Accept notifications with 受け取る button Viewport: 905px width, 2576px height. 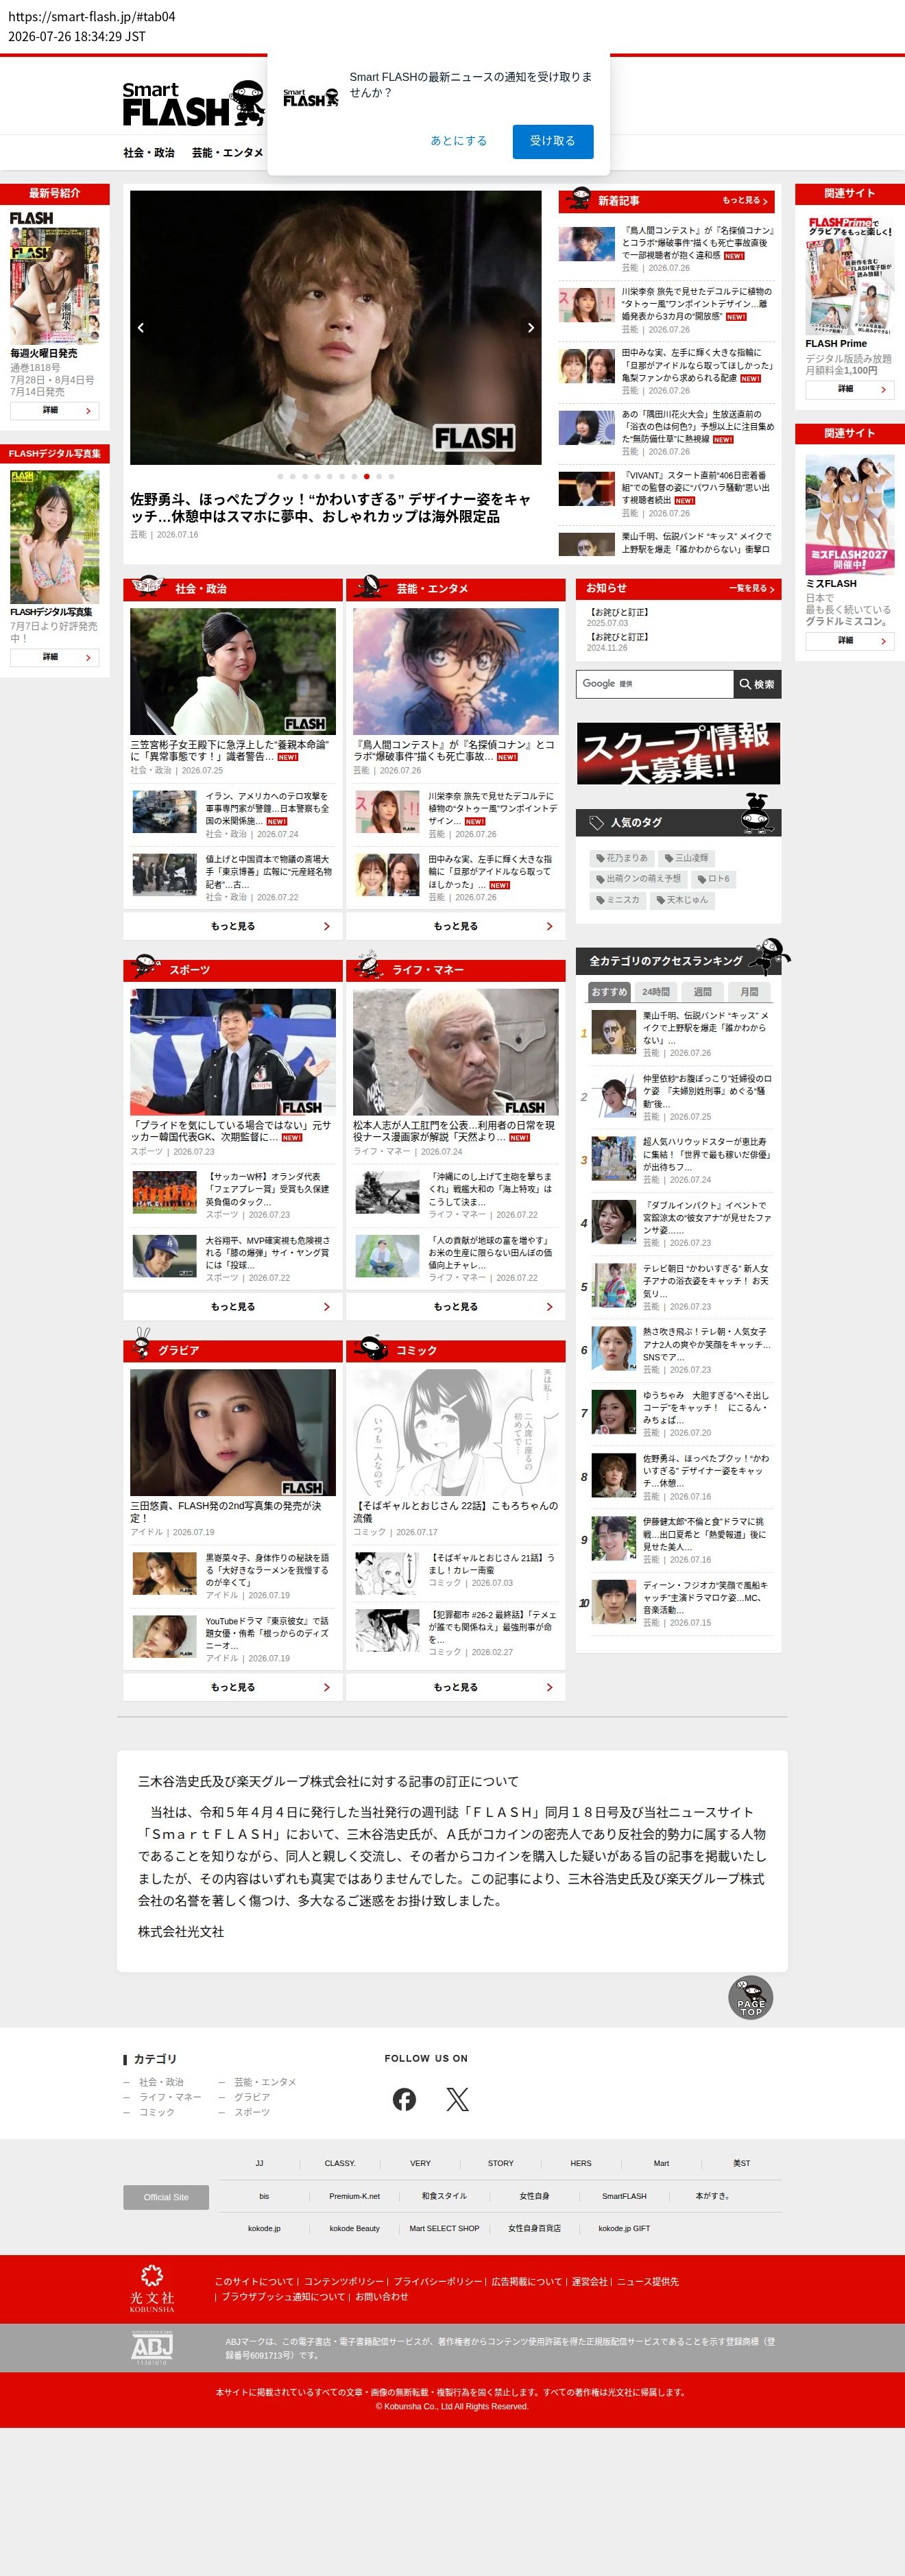pyautogui.click(x=553, y=141)
